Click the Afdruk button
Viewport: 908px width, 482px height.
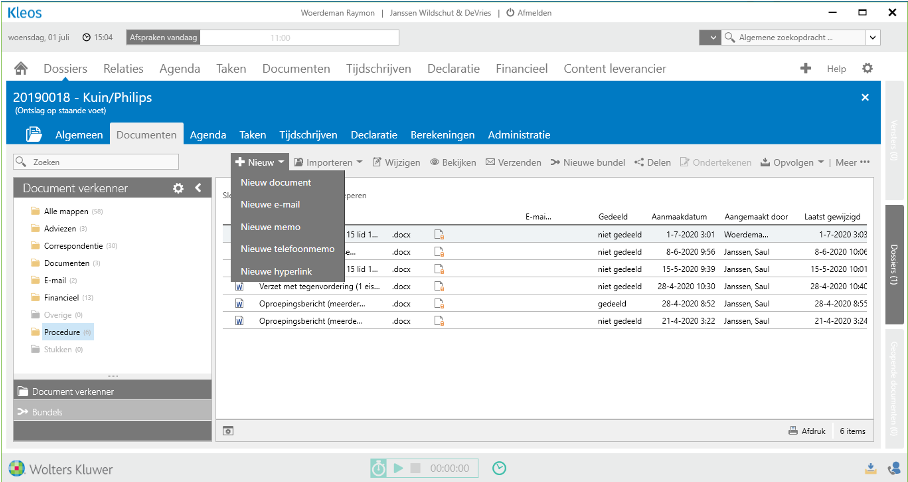807,431
